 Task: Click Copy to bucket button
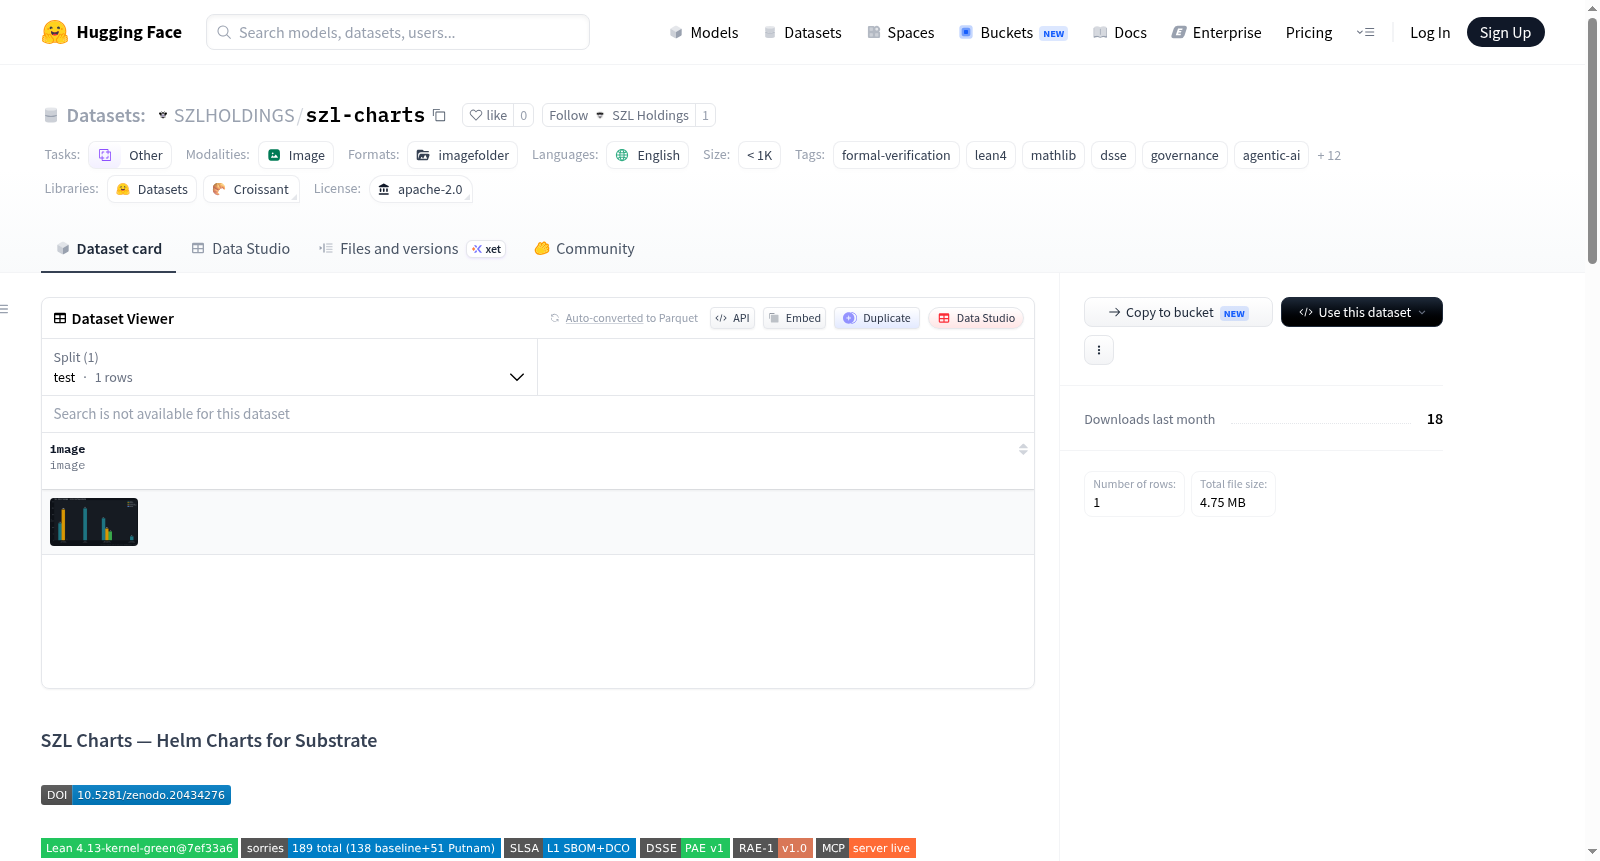1178,312
